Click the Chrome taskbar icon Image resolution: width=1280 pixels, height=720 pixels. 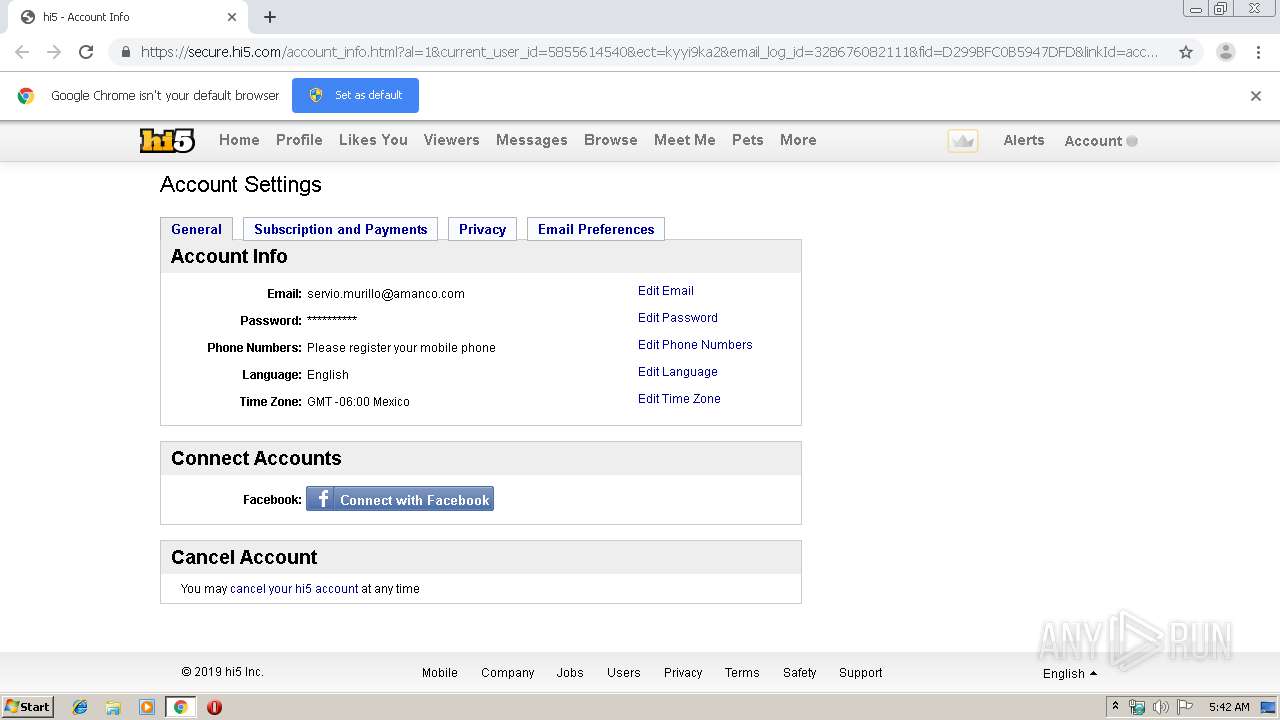coord(180,707)
